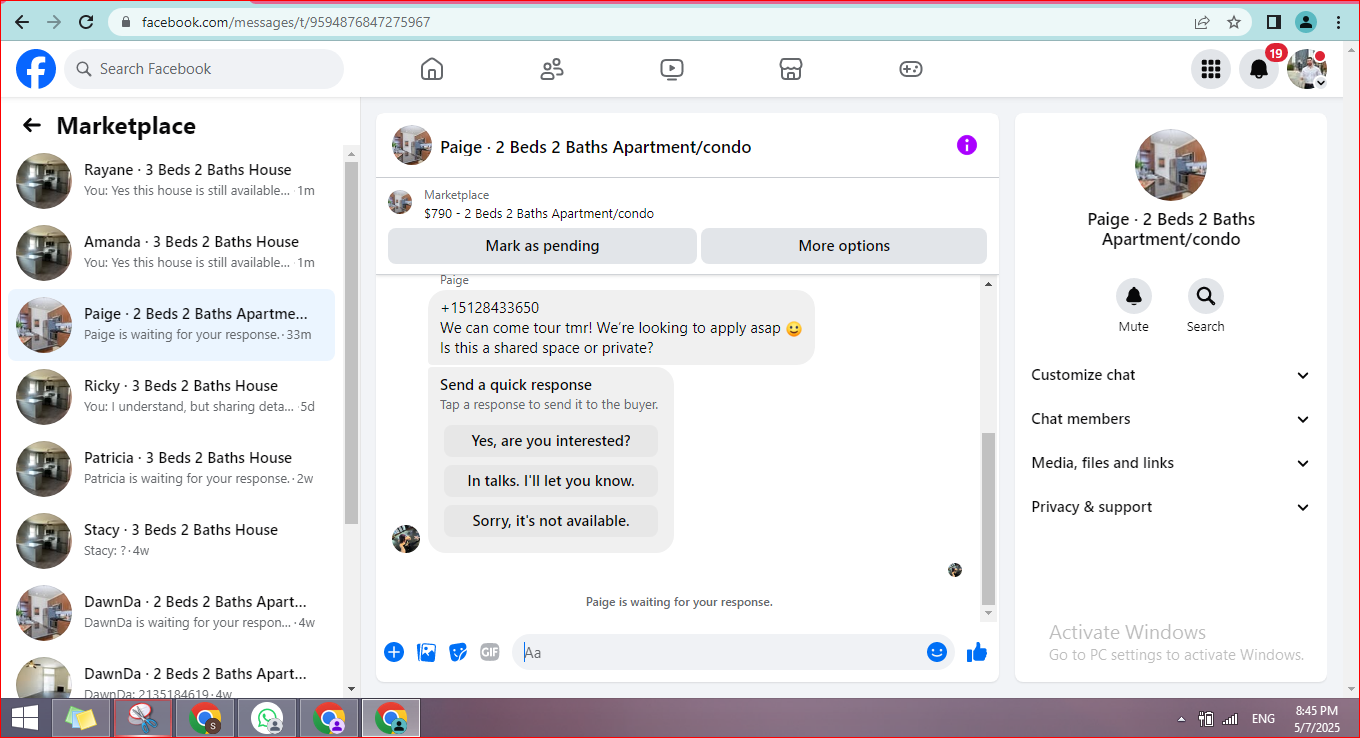Open the Watch video icon

point(672,69)
